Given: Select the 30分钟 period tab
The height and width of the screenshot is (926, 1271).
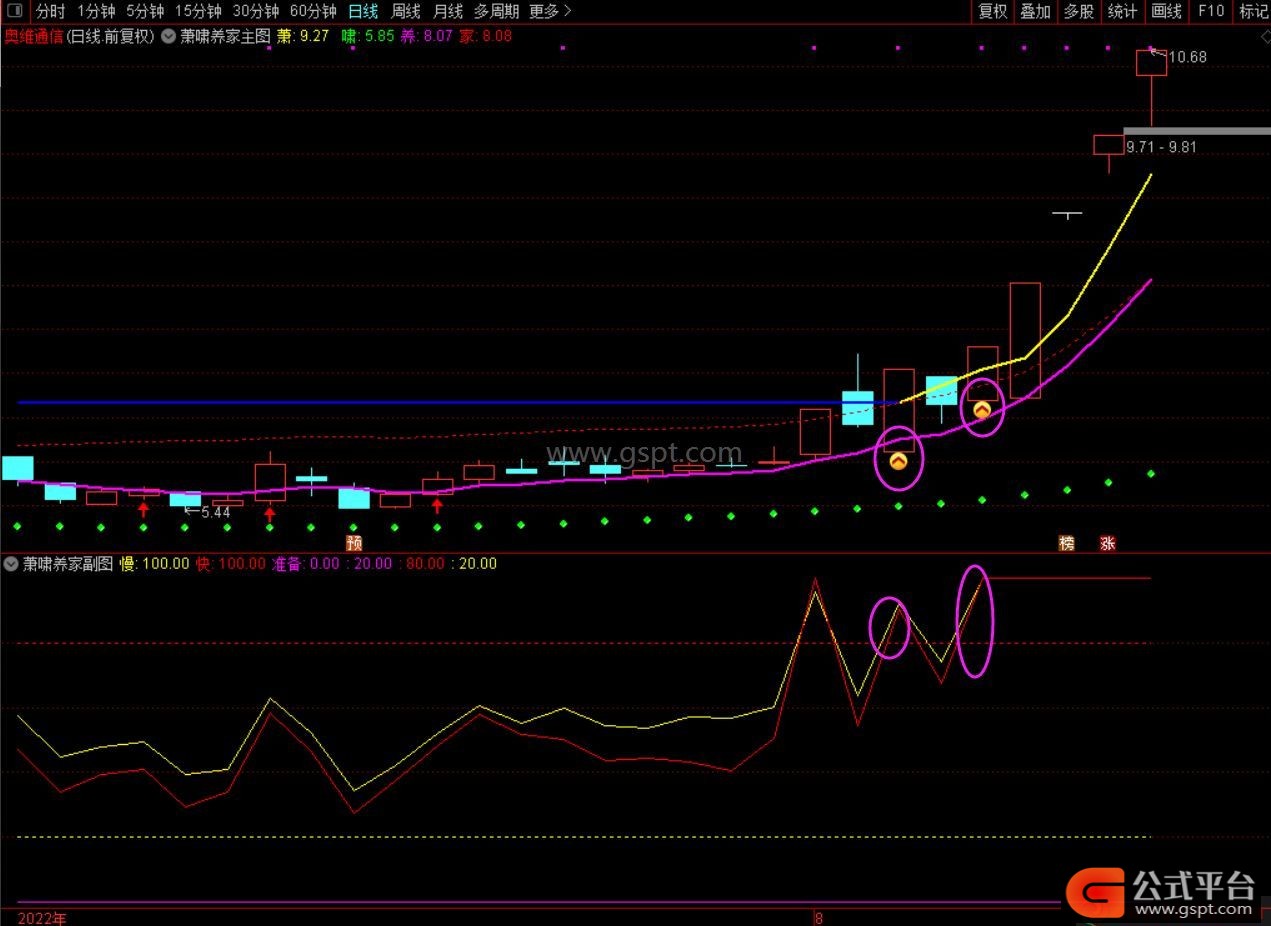Looking at the screenshot, I should tap(255, 11).
